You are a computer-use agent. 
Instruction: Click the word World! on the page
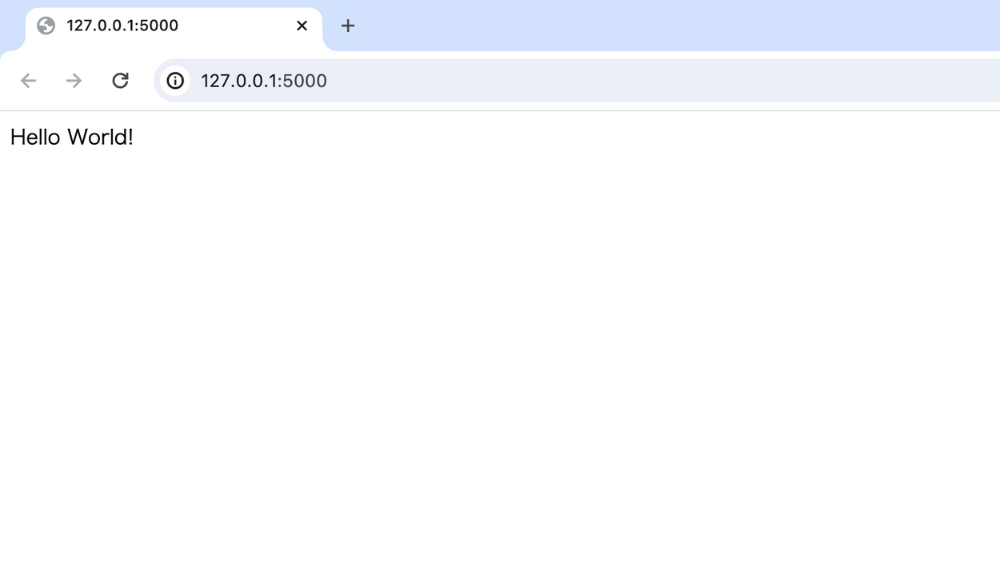pos(100,137)
